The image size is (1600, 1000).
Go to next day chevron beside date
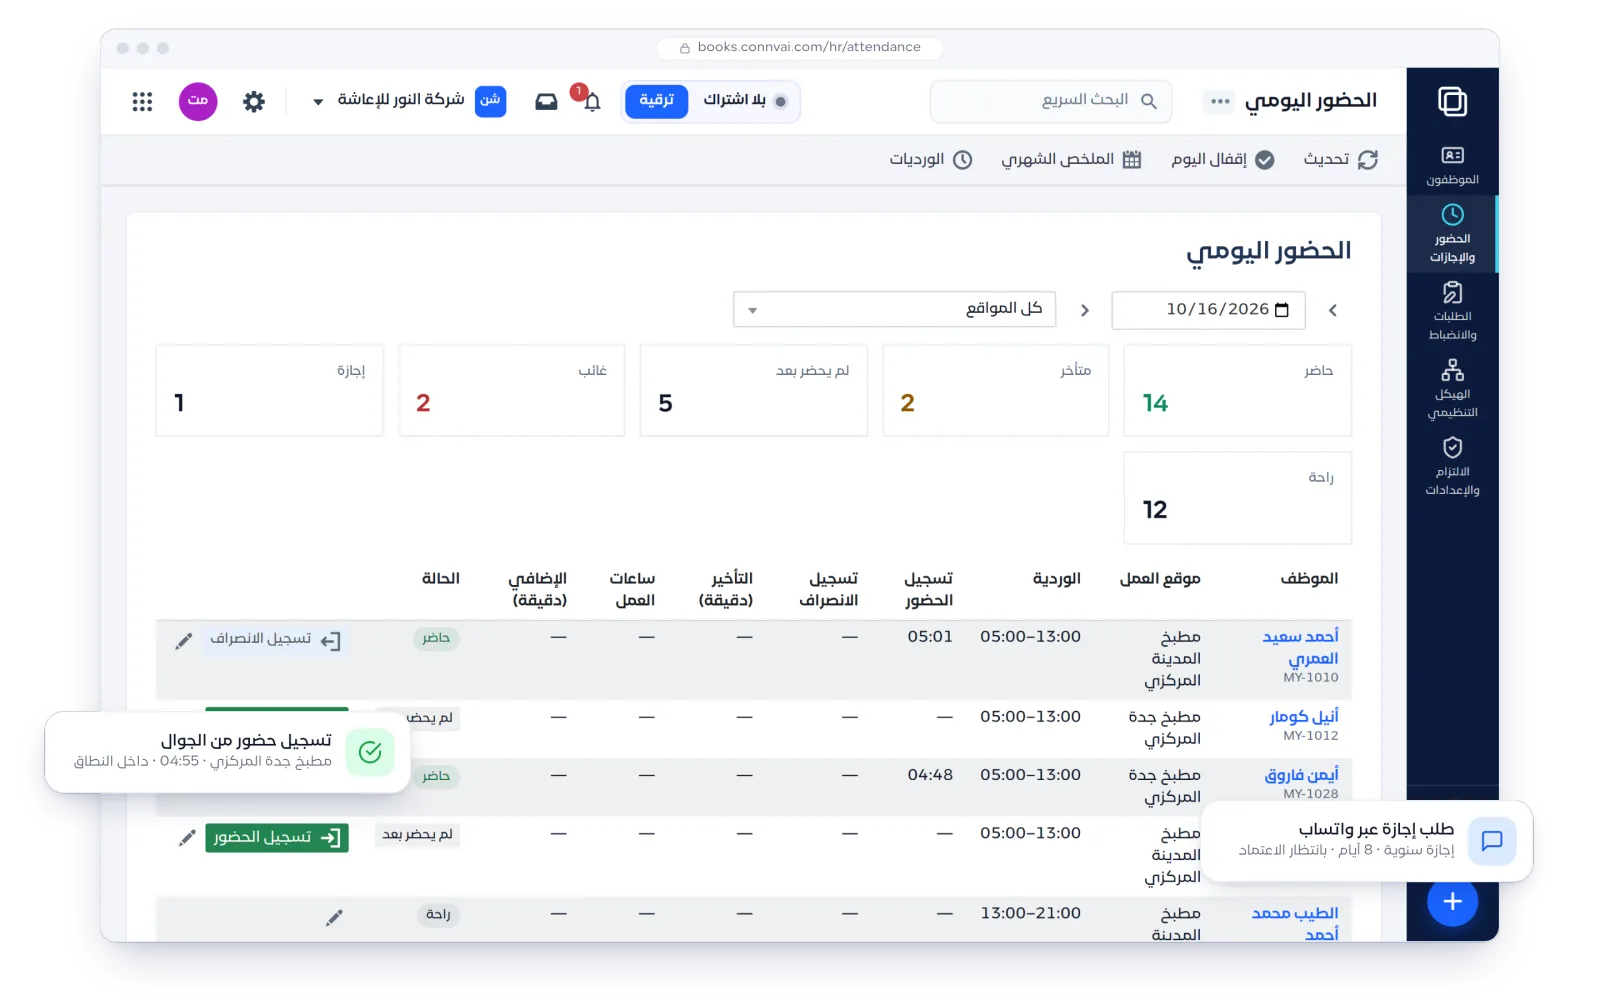point(1085,310)
